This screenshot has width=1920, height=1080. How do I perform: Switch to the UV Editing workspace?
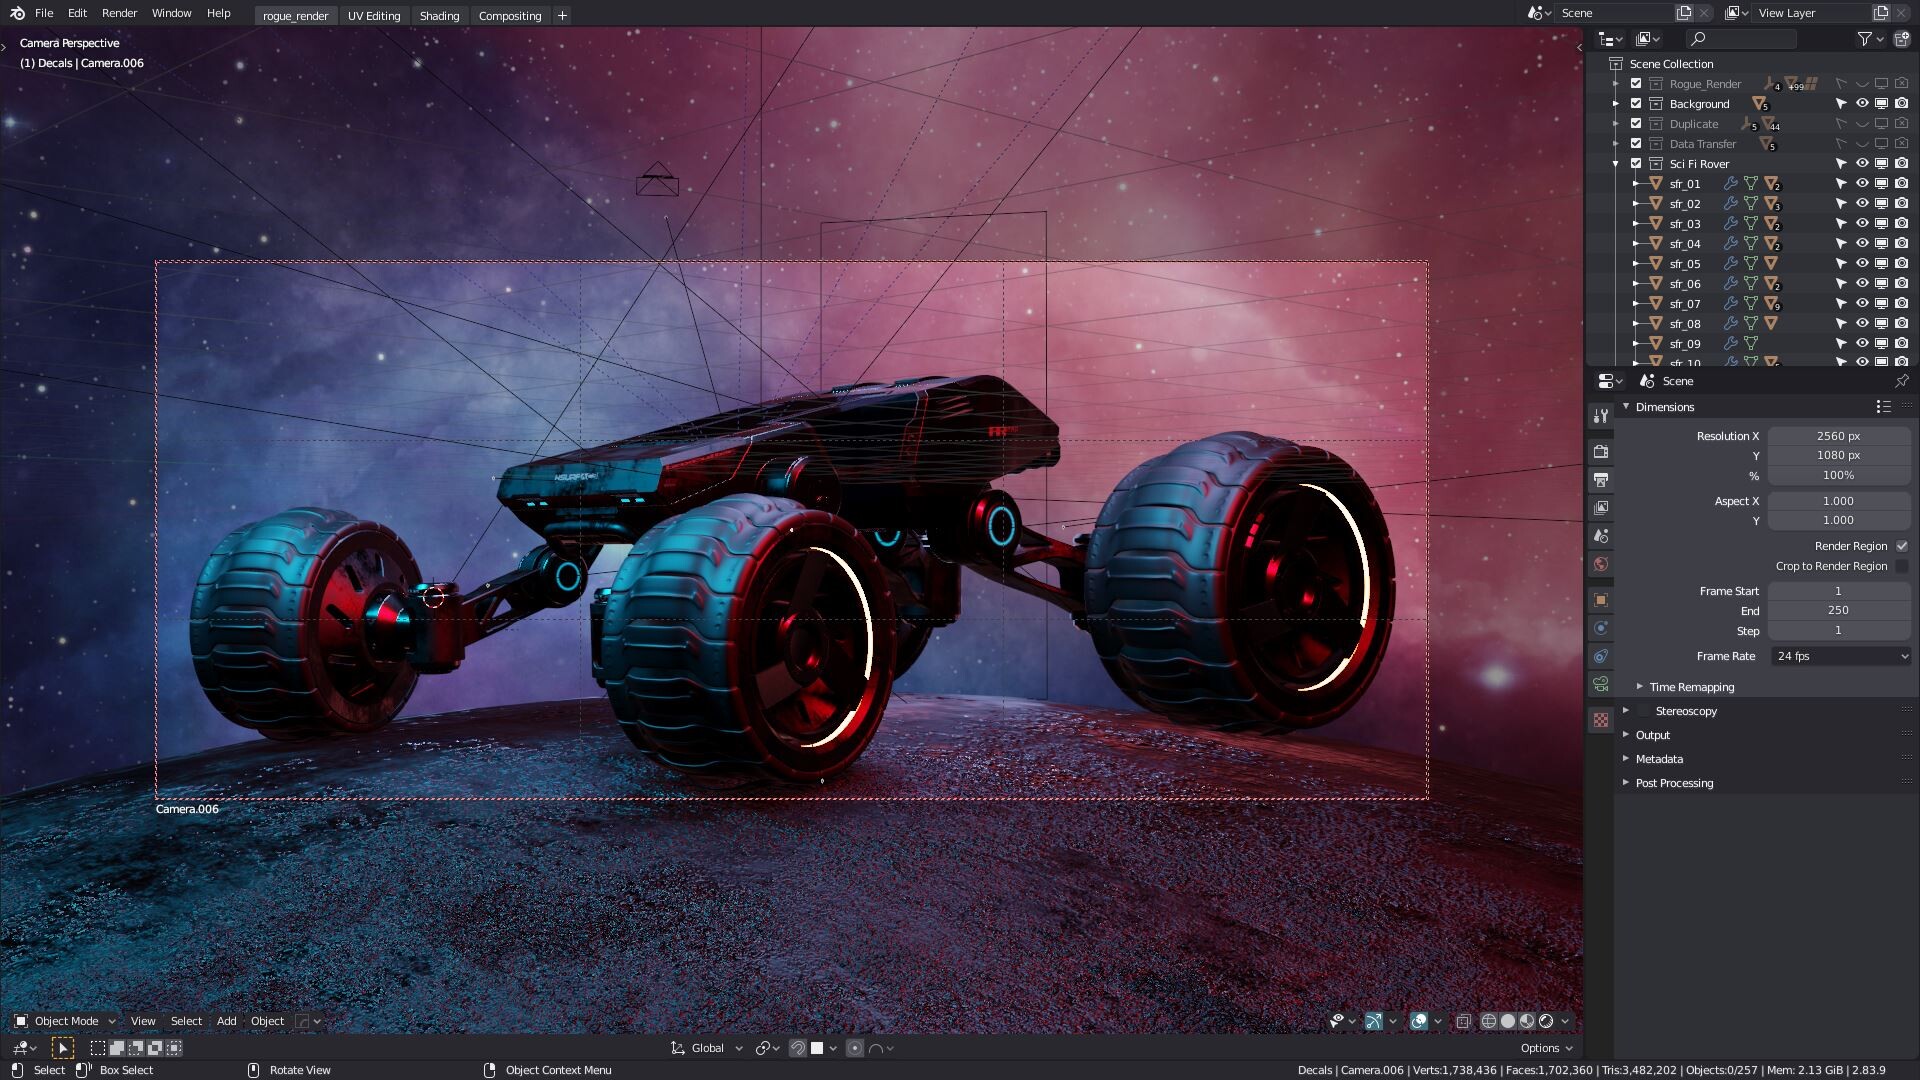[x=374, y=16]
